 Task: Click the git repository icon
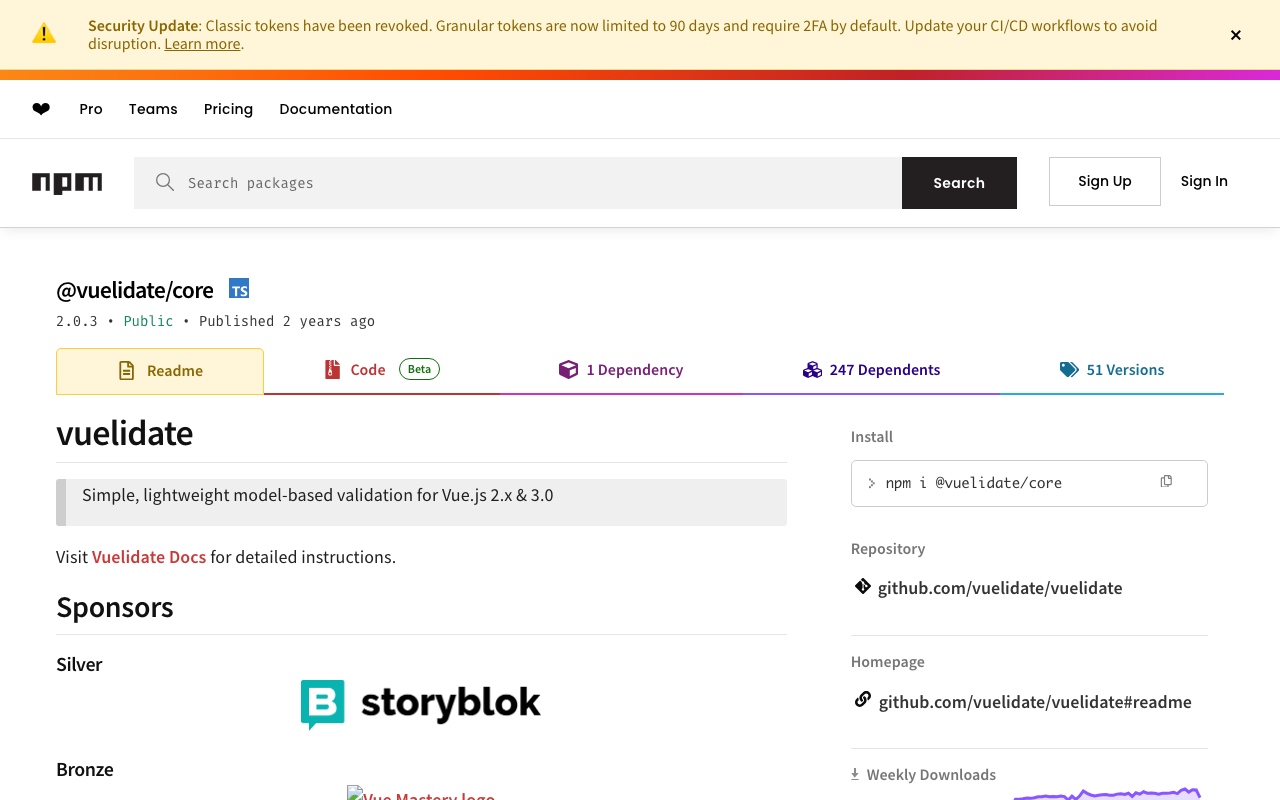point(862,587)
